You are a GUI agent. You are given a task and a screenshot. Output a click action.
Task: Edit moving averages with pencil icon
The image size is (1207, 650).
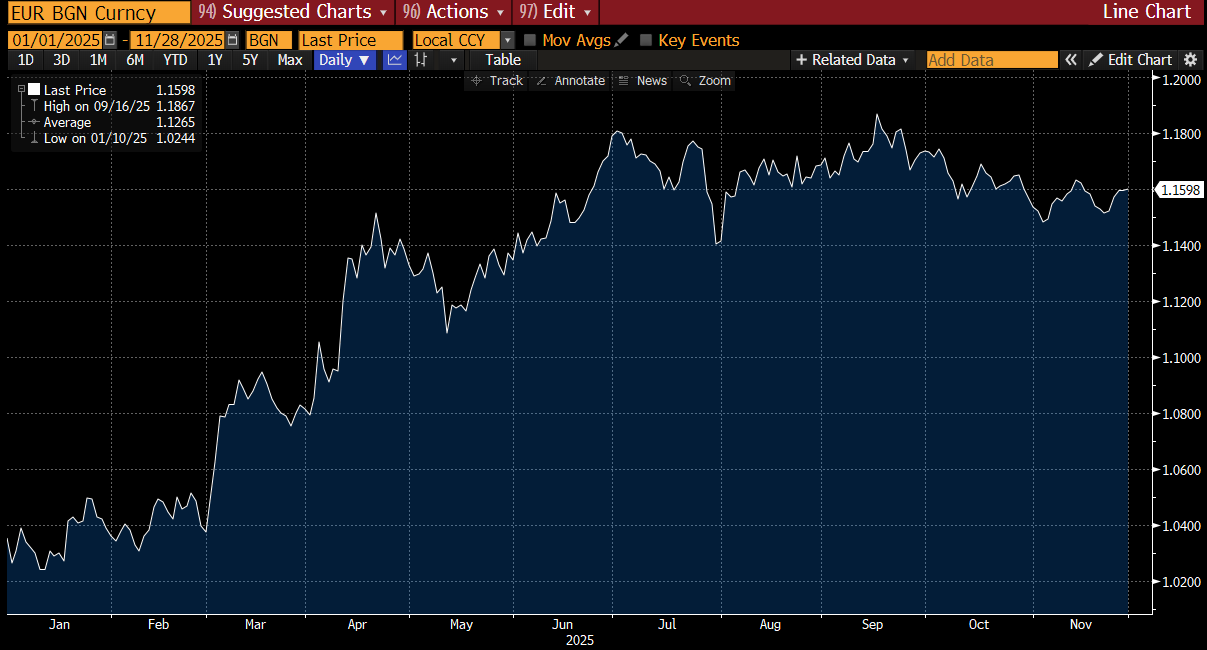click(x=622, y=40)
